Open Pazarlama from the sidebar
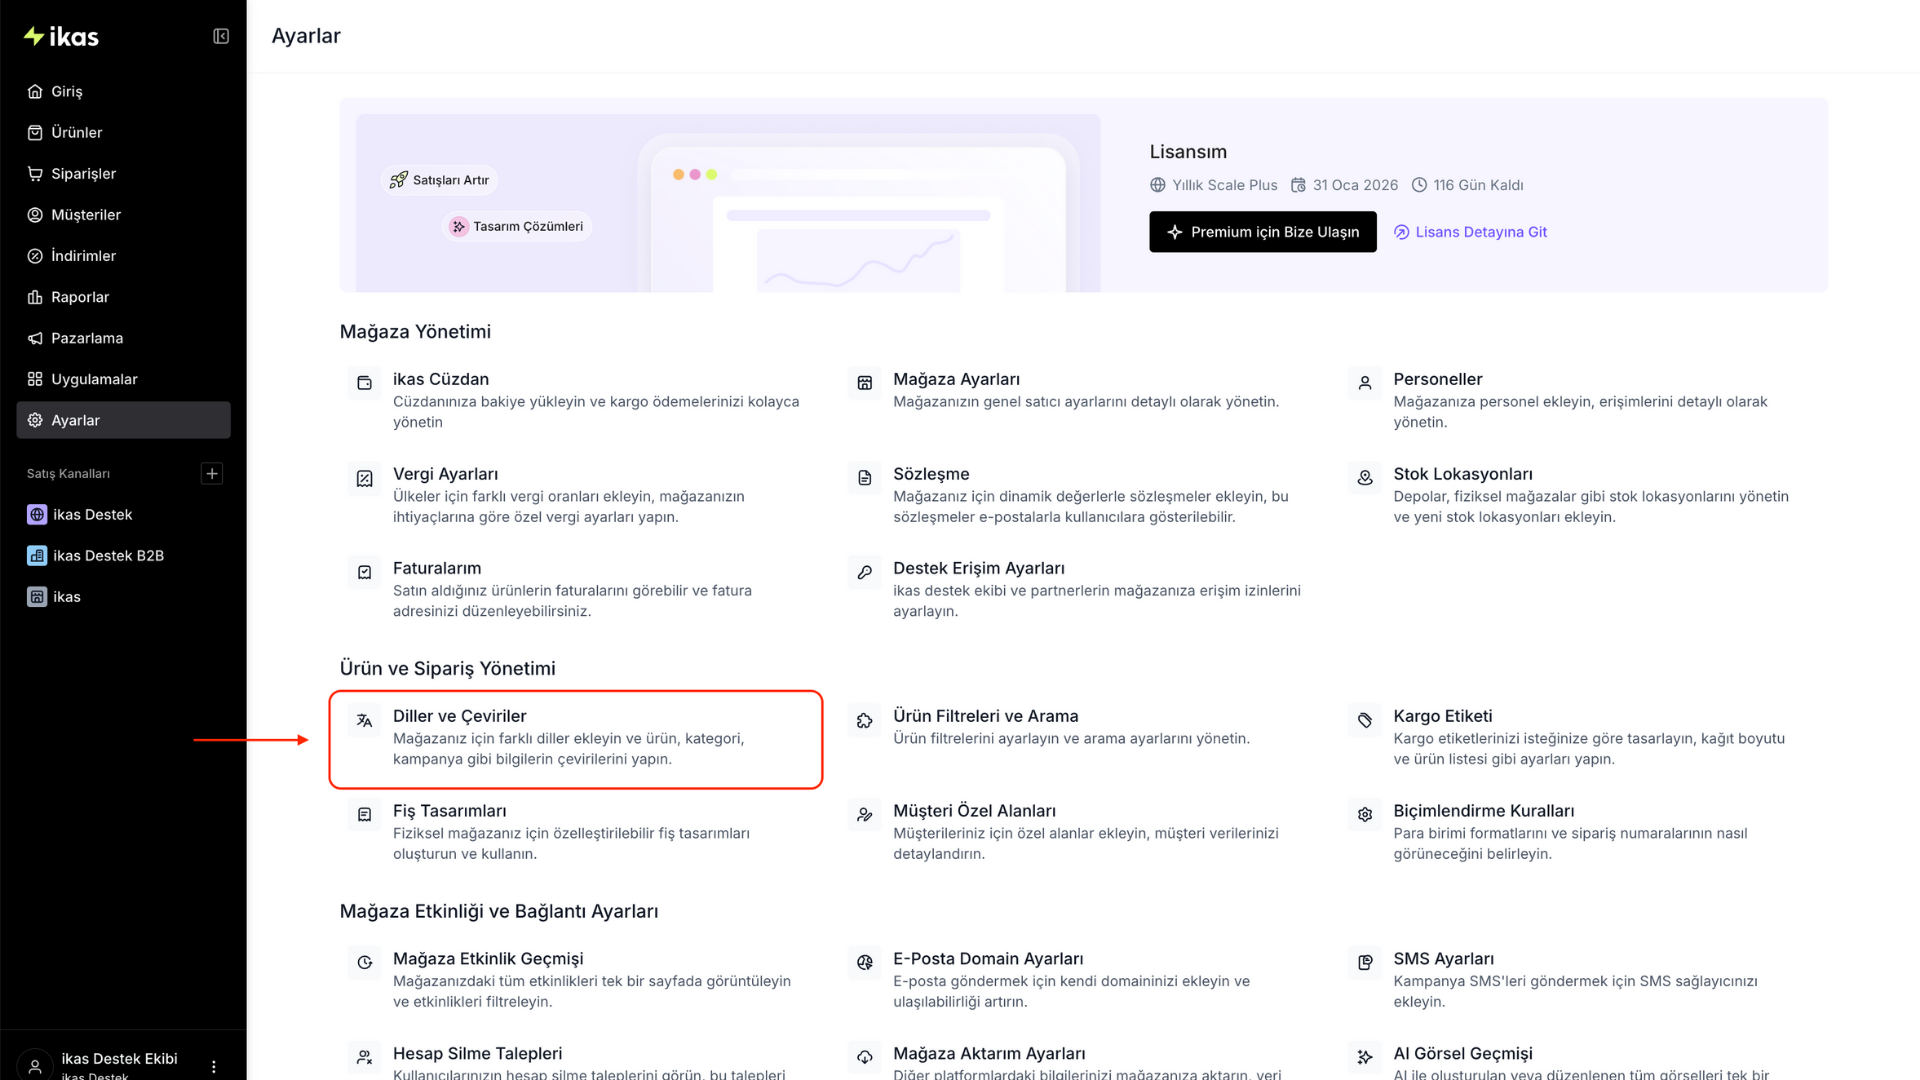The height and width of the screenshot is (1080, 1920). click(x=123, y=338)
